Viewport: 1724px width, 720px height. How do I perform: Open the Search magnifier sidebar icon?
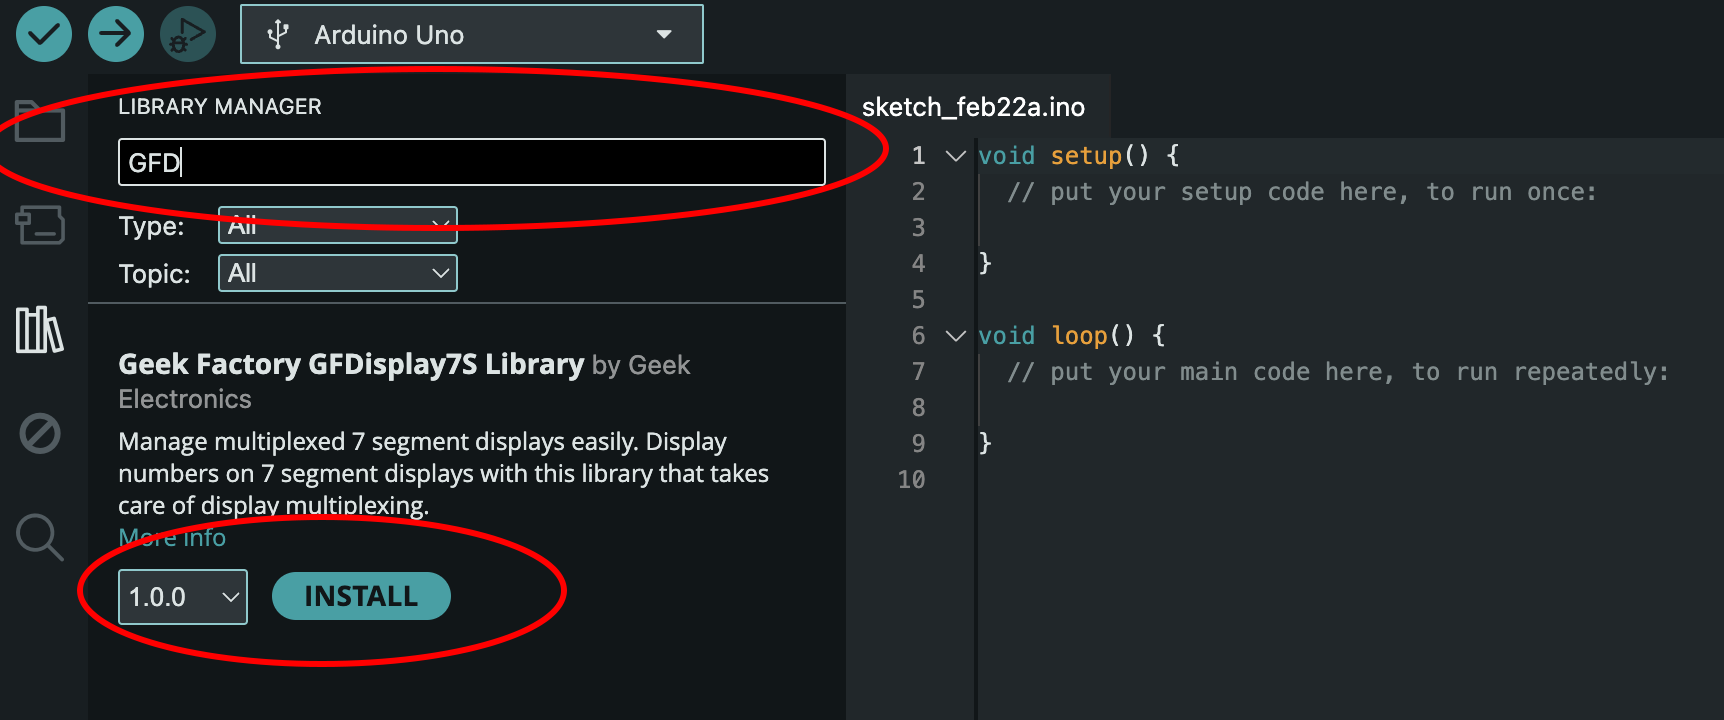click(x=40, y=537)
